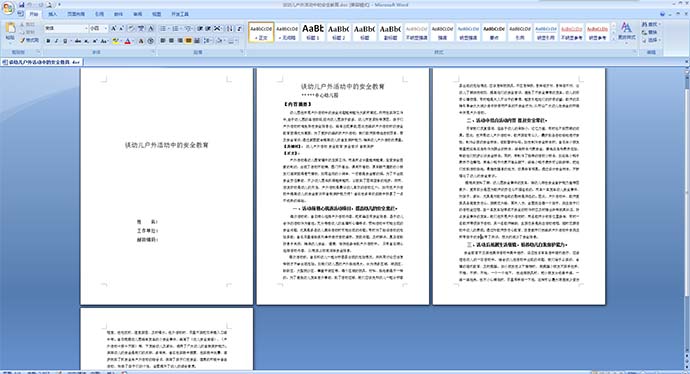
Task: Change case with the Aa icon
Action: tap(104, 41)
